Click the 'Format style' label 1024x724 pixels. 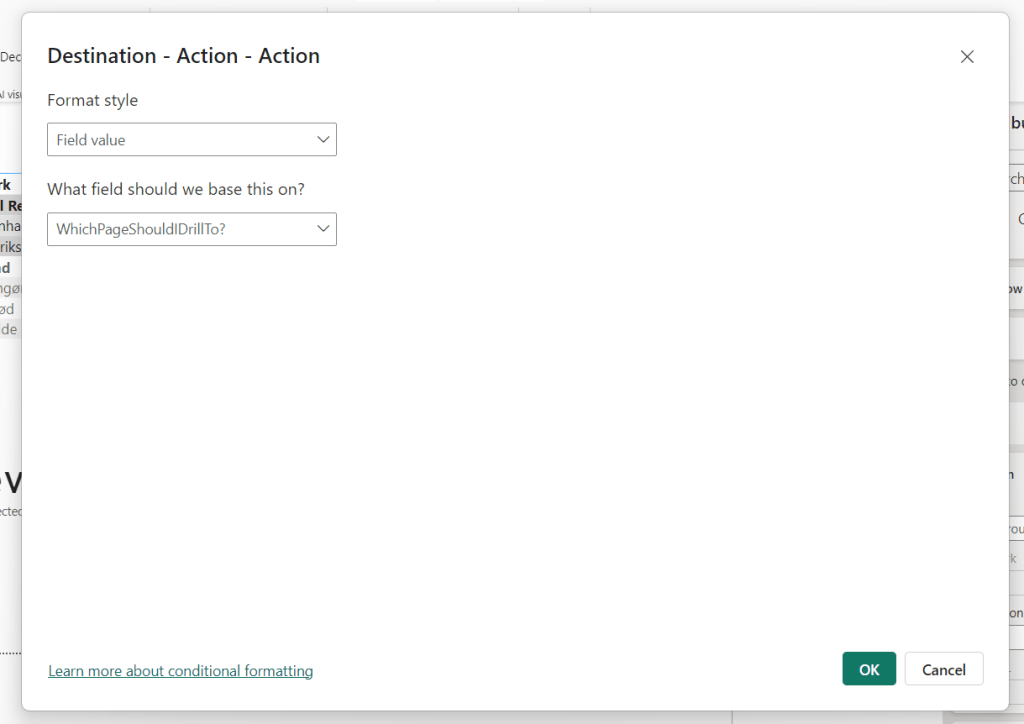coord(92,100)
